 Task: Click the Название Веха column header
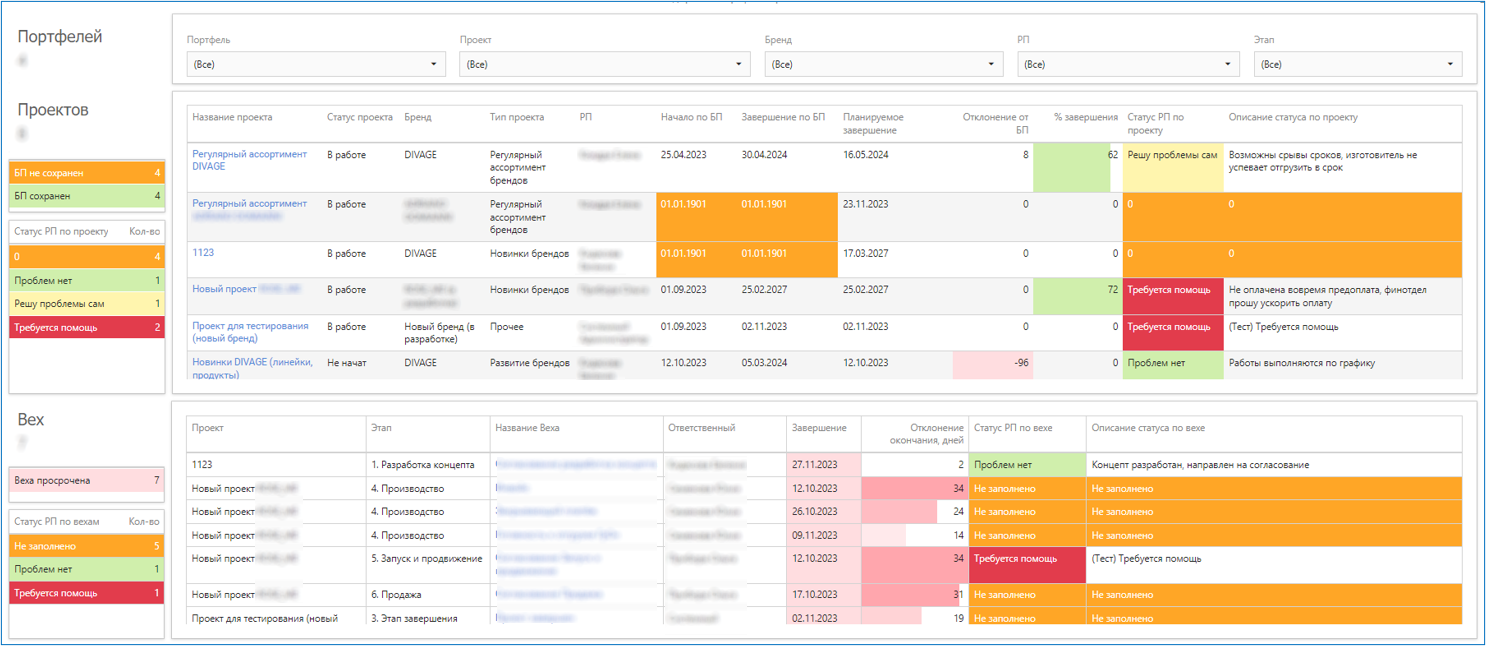click(527, 428)
